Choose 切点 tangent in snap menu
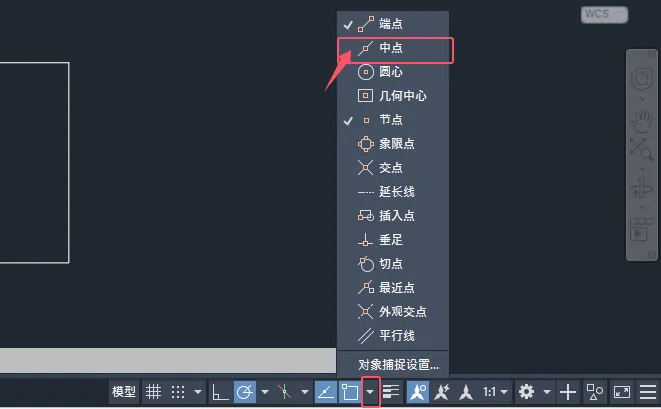This screenshot has height=409, width=661. tap(393, 264)
